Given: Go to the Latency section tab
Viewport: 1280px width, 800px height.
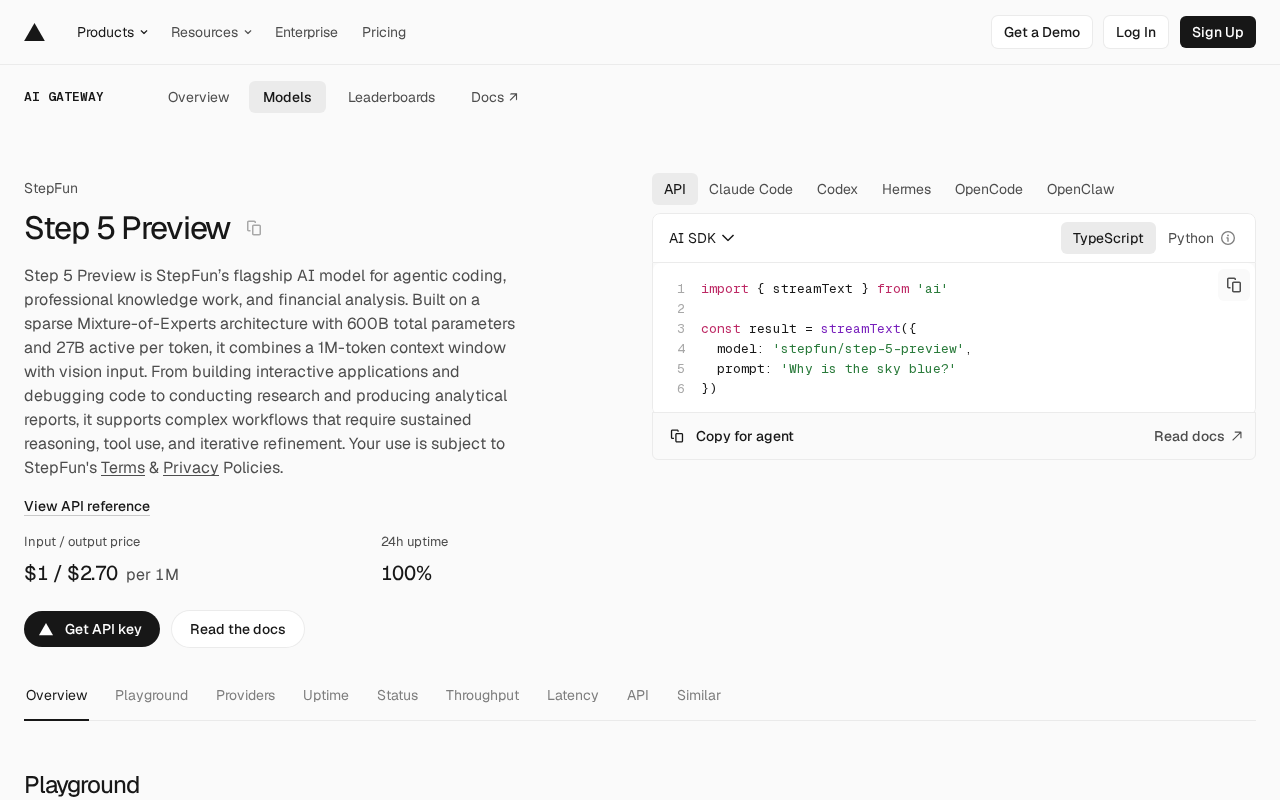Looking at the screenshot, I should tap(573, 695).
